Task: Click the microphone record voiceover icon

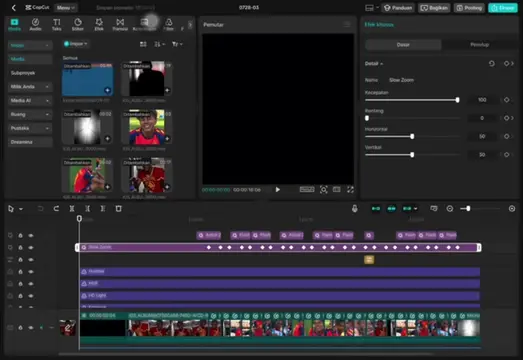Action: pyautogui.click(x=355, y=209)
